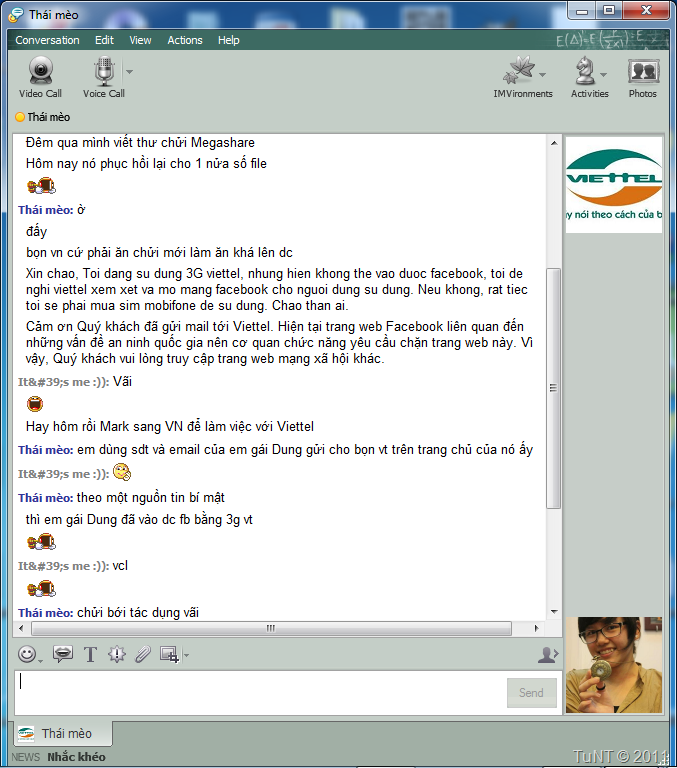Image resolution: width=677 pixels, height=768 pixels.
Task: Select the Thái mèo conversation tab
Action: [x=63, y=733]
